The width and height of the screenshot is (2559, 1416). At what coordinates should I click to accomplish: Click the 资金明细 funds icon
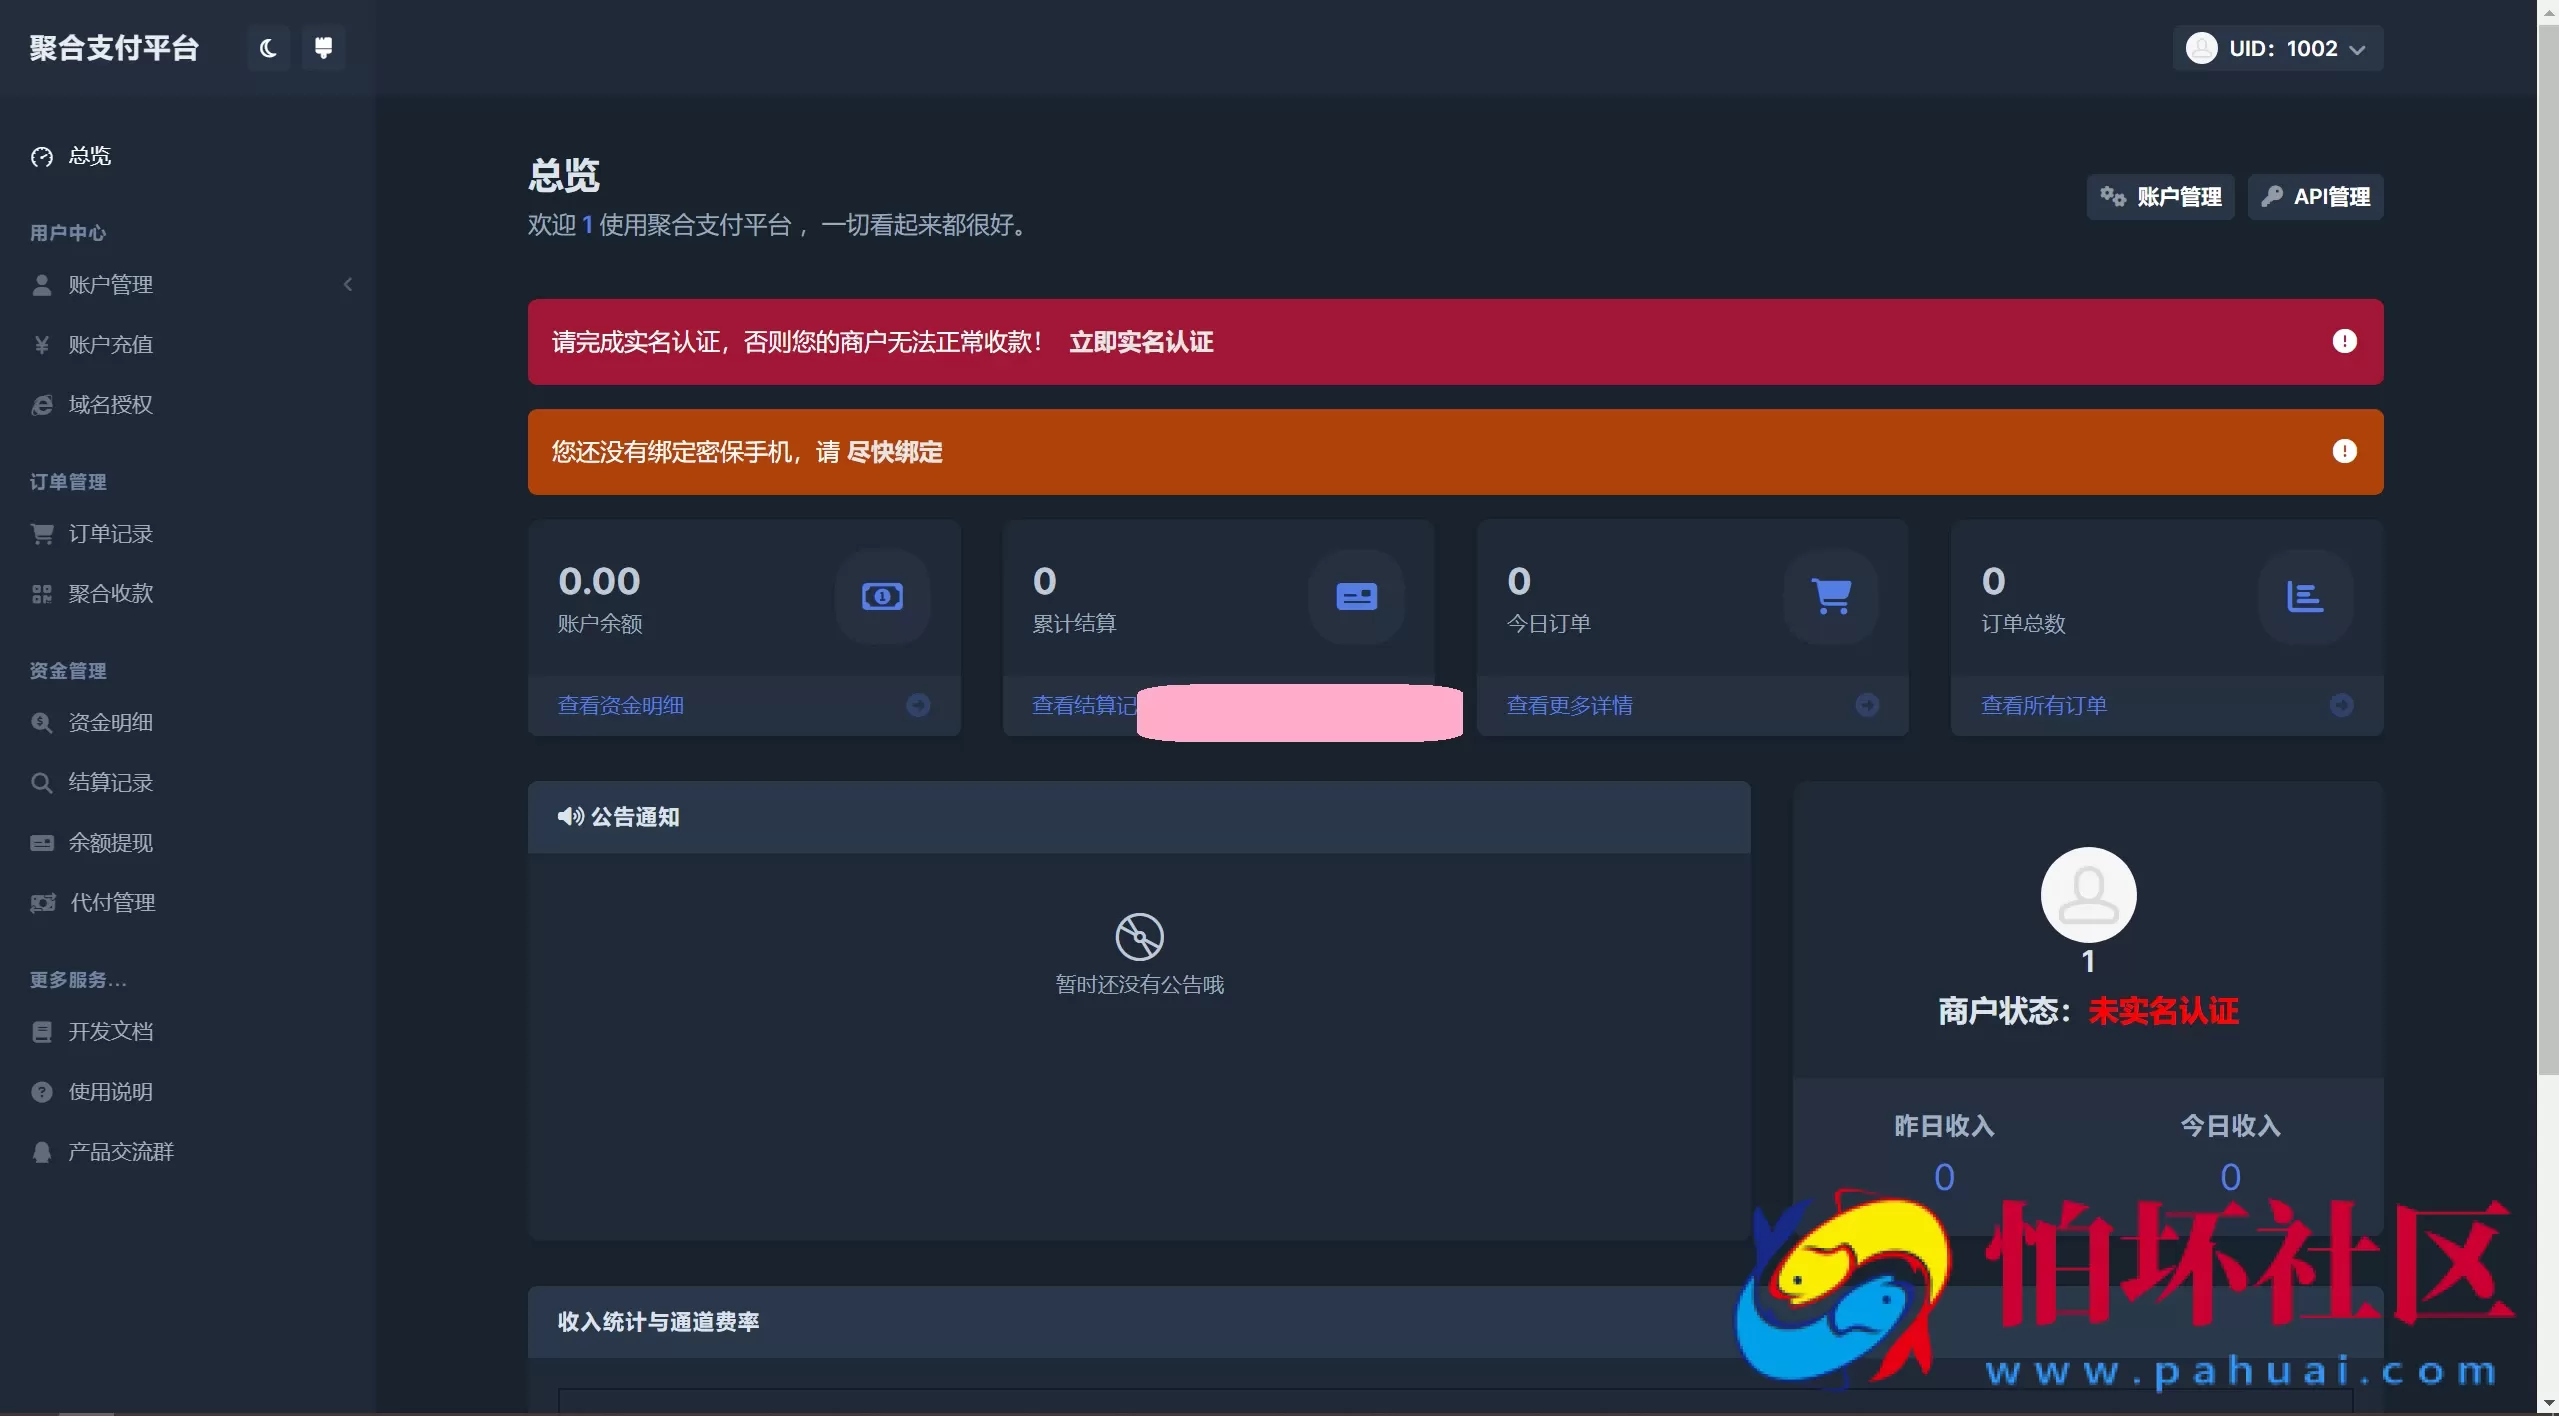[42, 722]
